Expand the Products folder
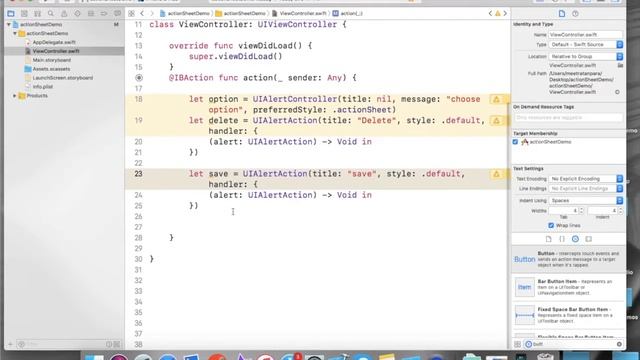640x360 pixels. (x=15, y=96)
